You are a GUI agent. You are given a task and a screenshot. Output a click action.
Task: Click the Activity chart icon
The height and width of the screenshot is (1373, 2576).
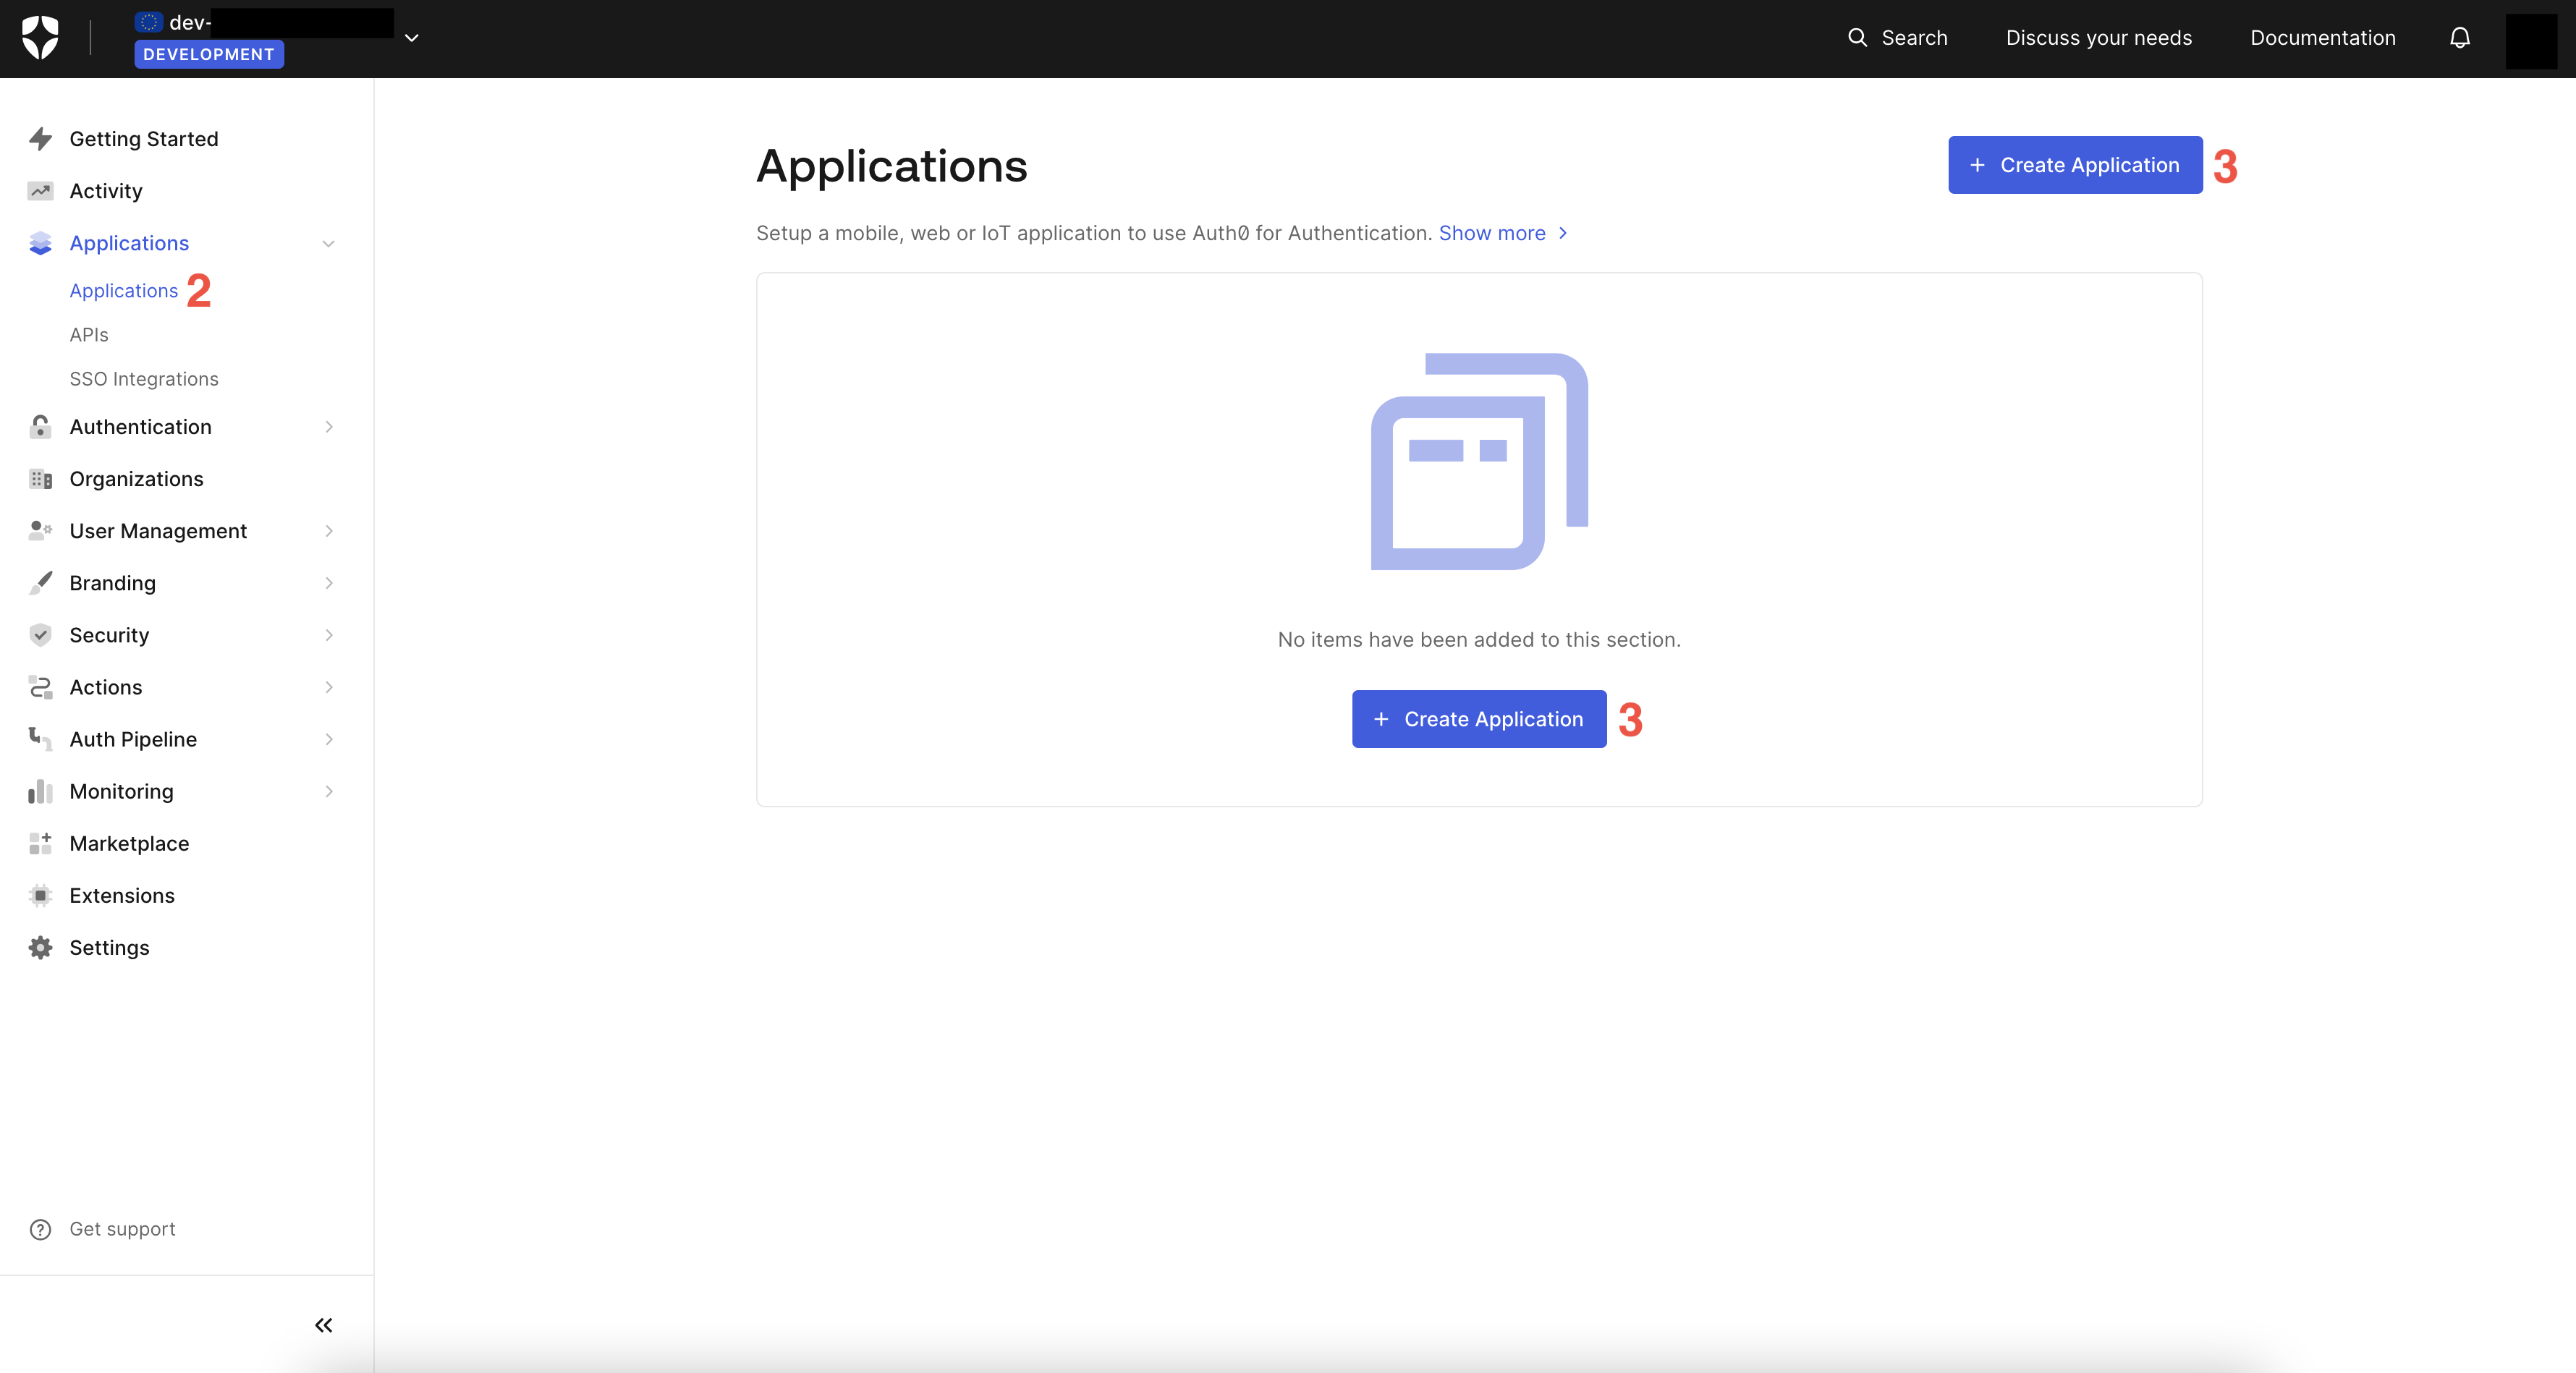pos(40,191)
